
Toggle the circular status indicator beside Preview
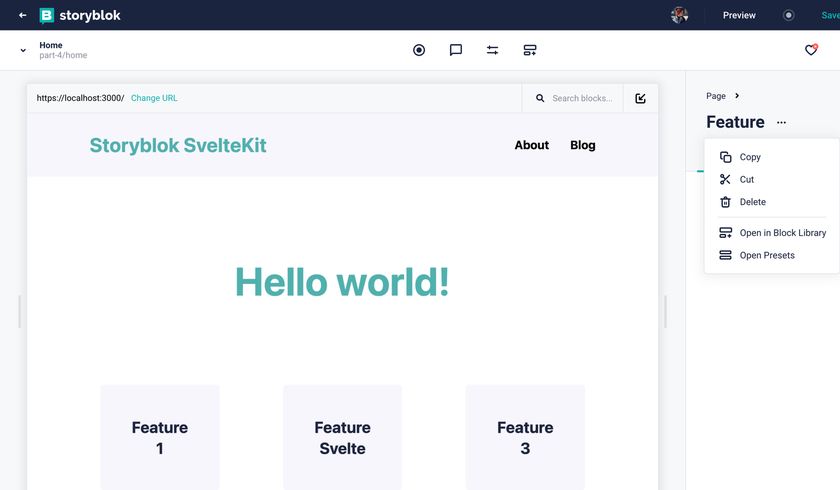[788, 15]
